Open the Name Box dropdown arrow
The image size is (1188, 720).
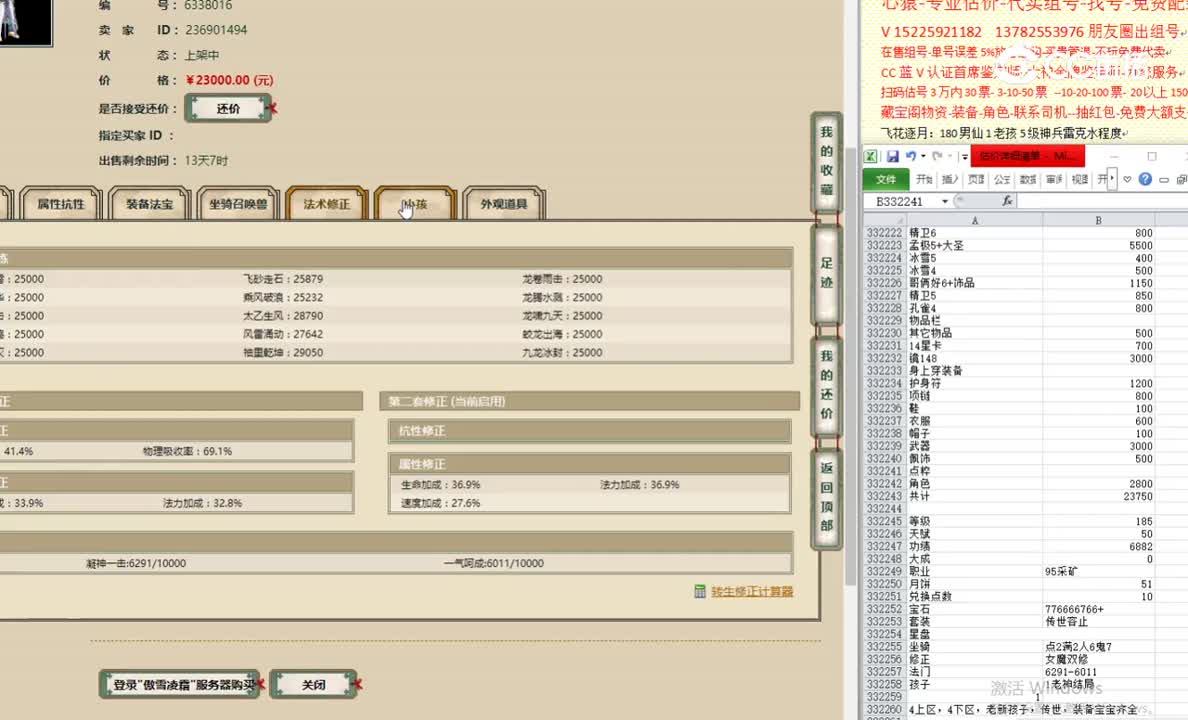(944, 201)
